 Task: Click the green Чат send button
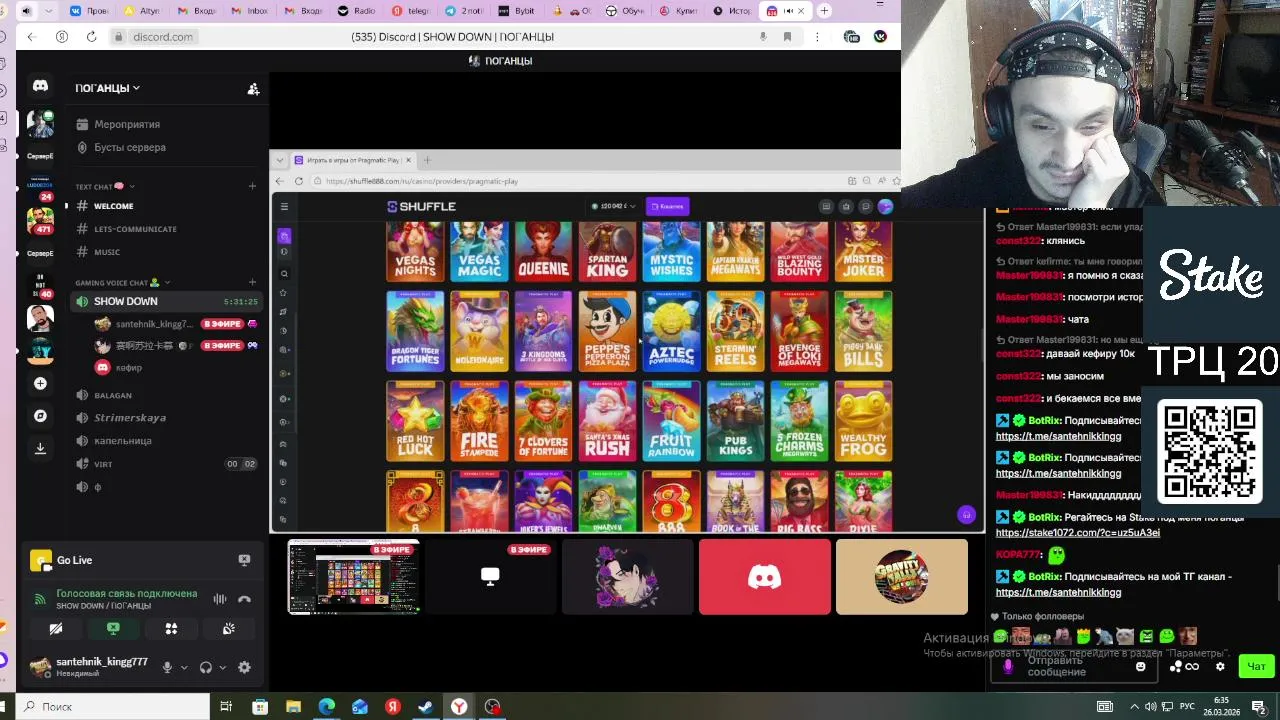click(1256, 666)
